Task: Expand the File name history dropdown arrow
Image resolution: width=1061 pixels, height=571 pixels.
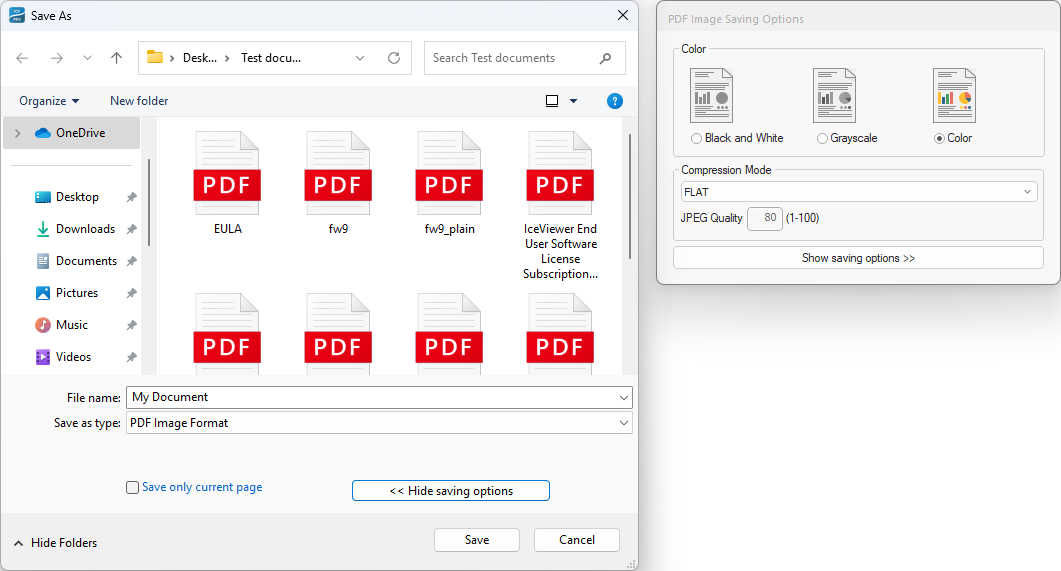Action: [623, 397]
